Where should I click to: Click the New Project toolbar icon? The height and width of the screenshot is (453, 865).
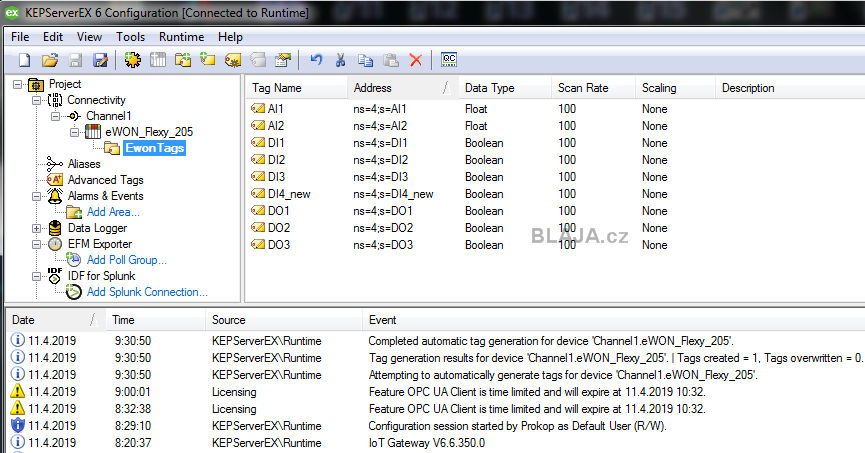tap(25, 60)
